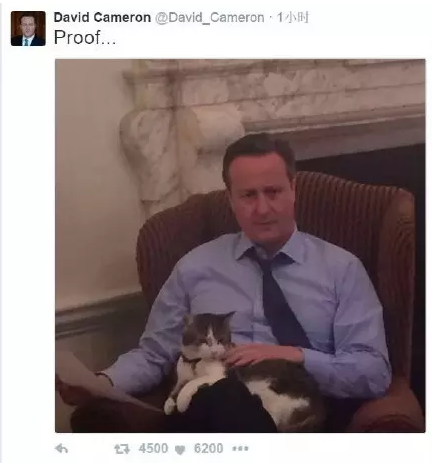This screenshot has height=464, width=432.
Task: Open the three-dots more options icon
Action: (x=240, y=449)
